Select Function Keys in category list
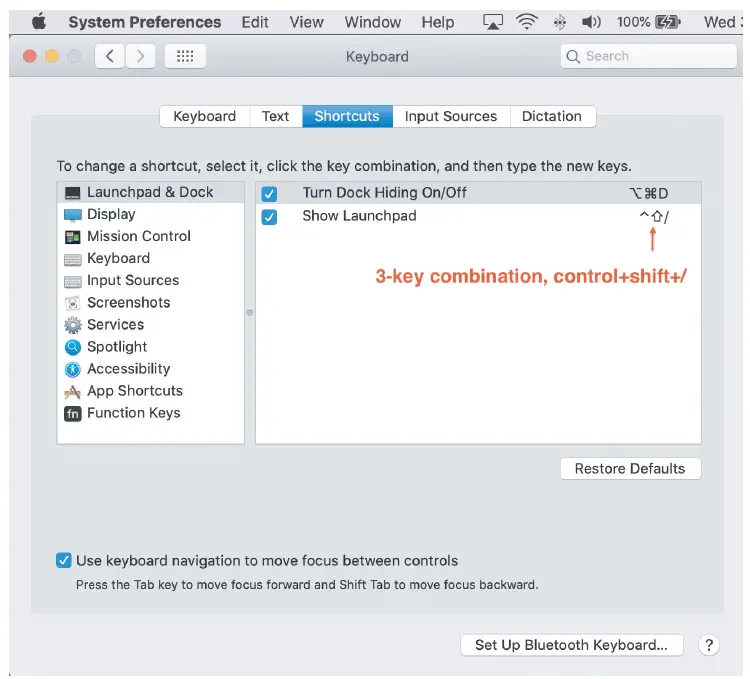Screen dimensions: 750x679 click(151, 413)
